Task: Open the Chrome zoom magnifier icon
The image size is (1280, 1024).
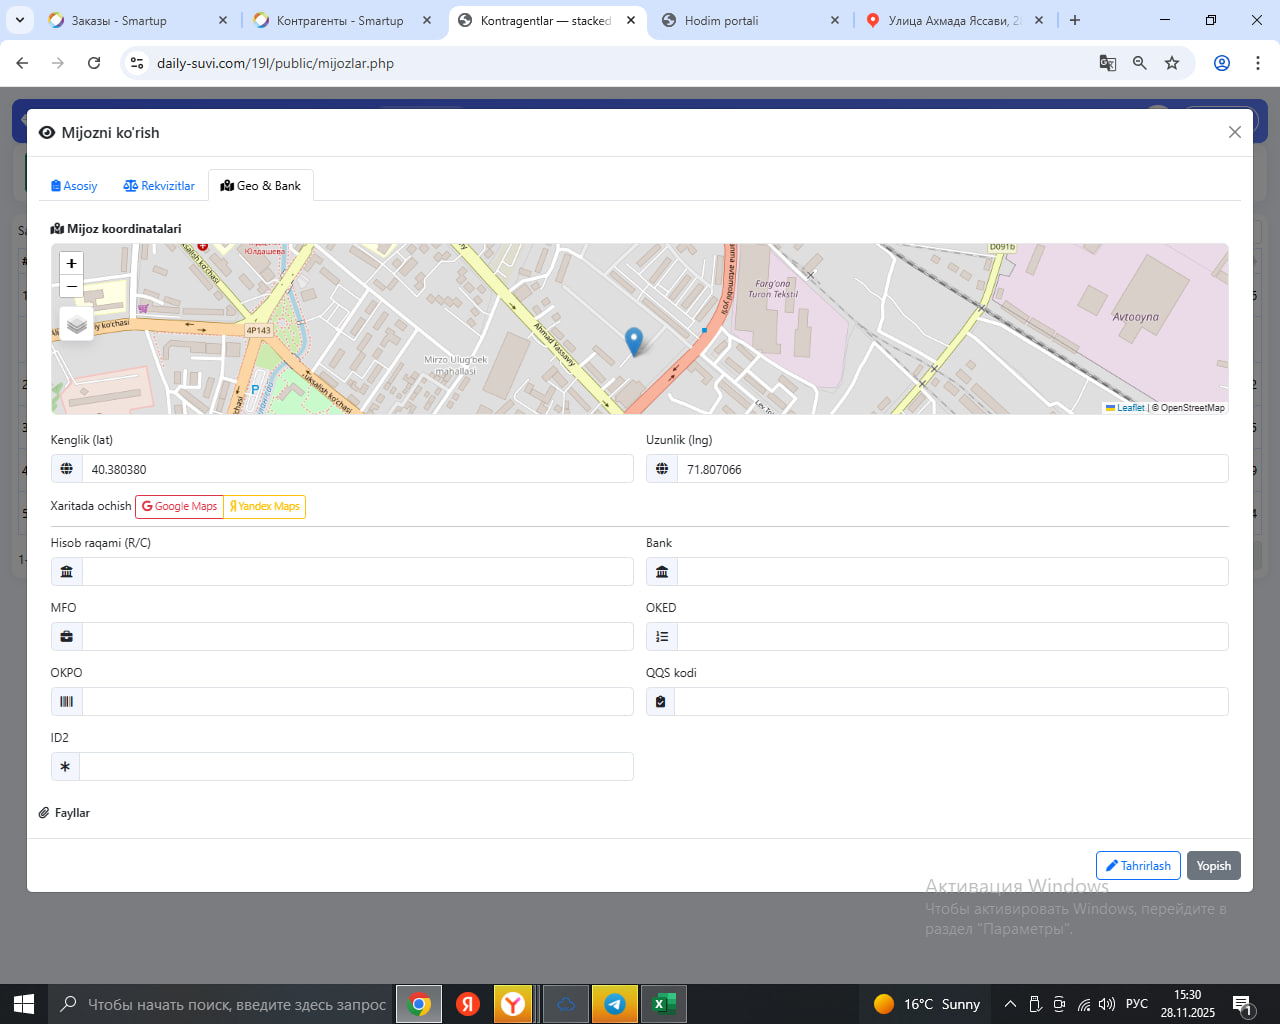Action: click(1140, 63)
